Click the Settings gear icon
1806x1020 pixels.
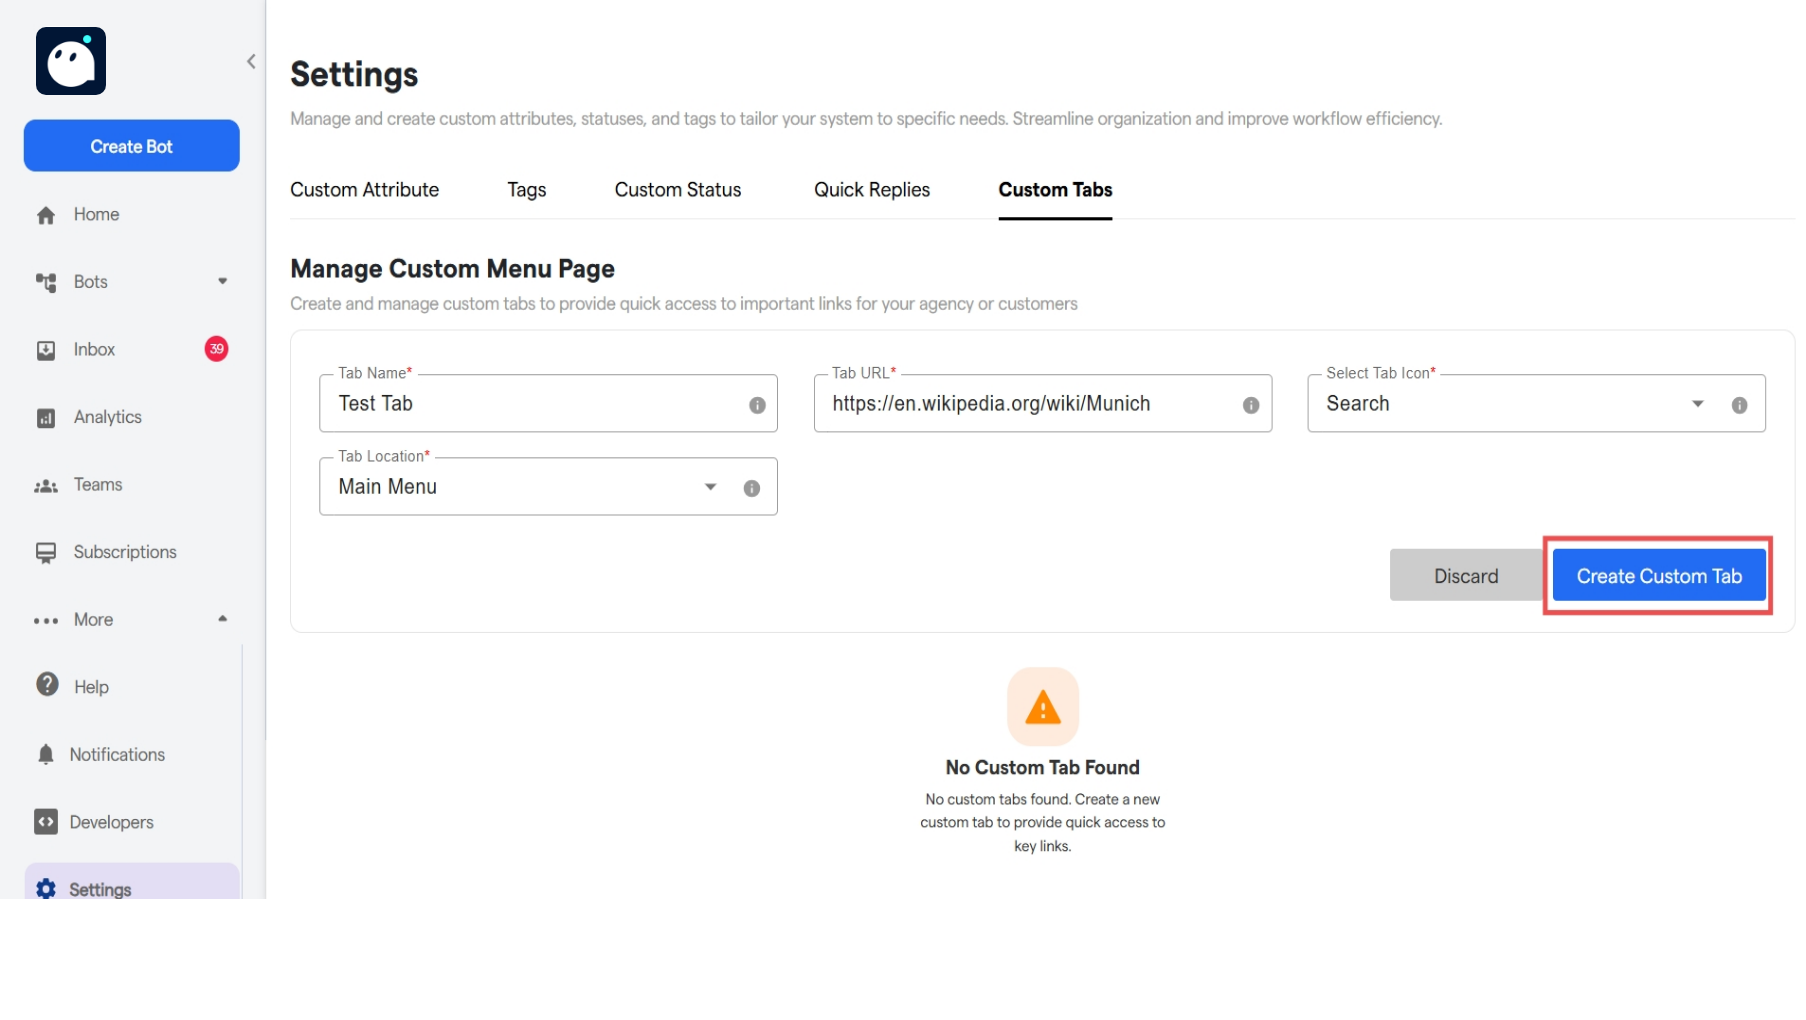coord(46,889)
